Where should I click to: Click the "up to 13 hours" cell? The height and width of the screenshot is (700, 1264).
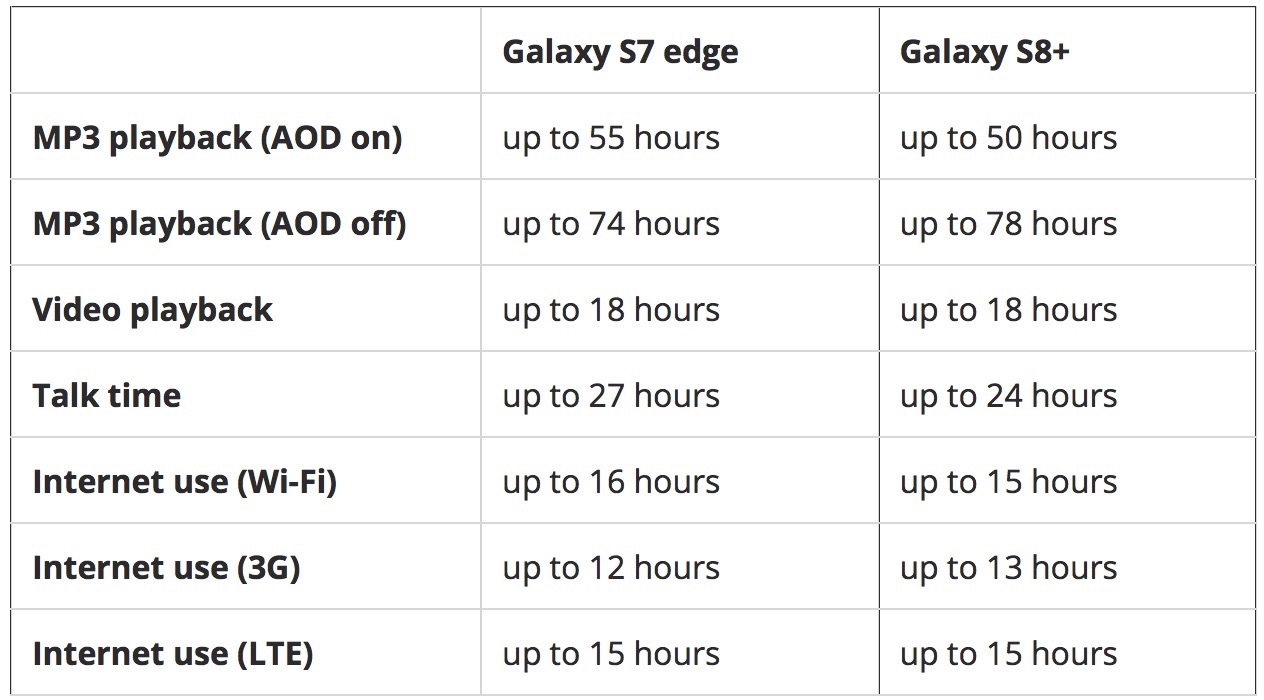tap(1008, 568)
